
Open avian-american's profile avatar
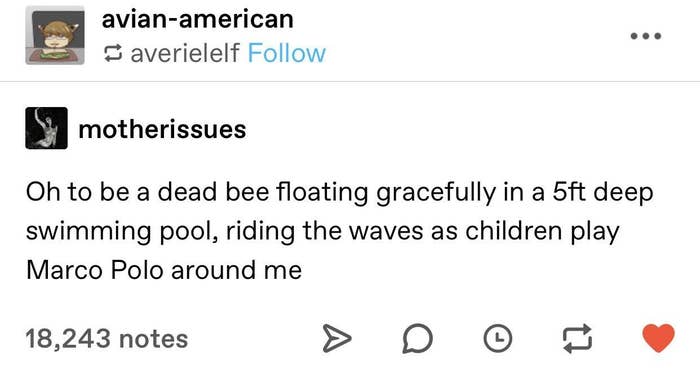click(55, 35)
